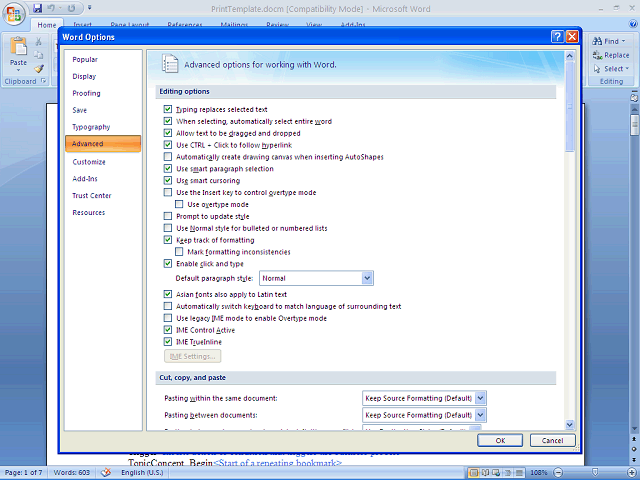
Task: Switch to Web Layout view icon
Action: [496, 473]
